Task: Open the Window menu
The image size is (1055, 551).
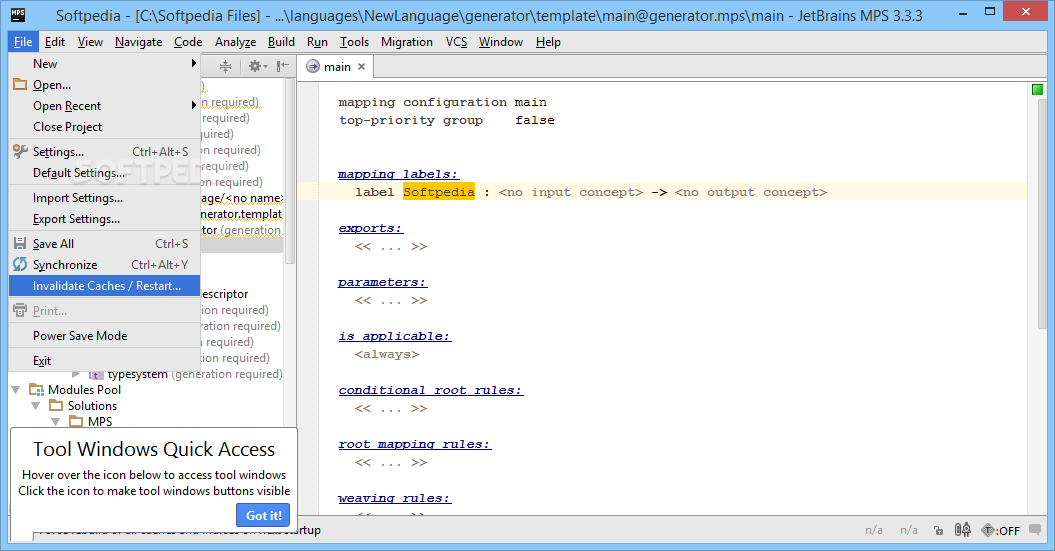Action: click(501, 42)
